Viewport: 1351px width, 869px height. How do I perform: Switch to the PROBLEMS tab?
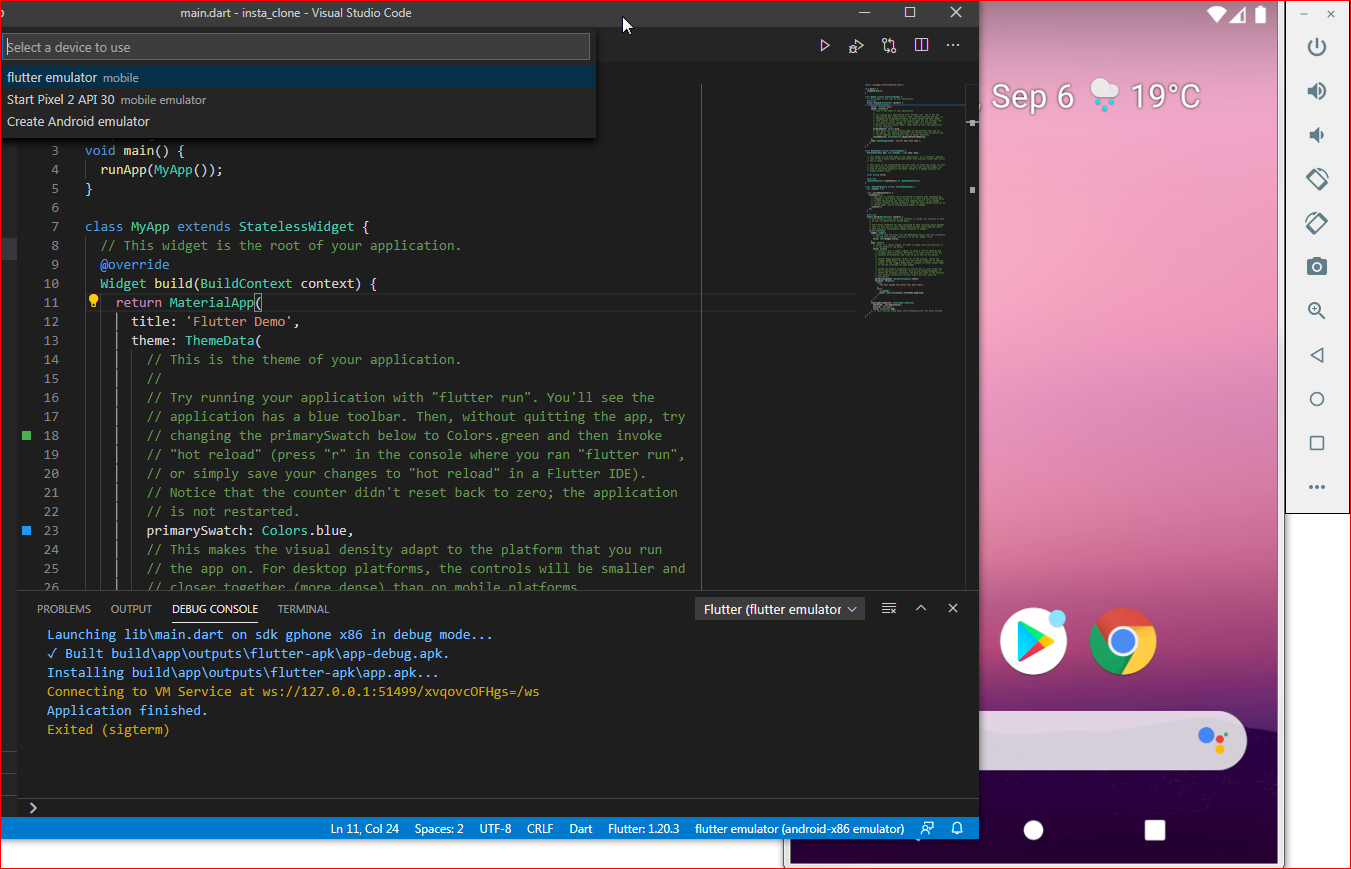point(64,609)
